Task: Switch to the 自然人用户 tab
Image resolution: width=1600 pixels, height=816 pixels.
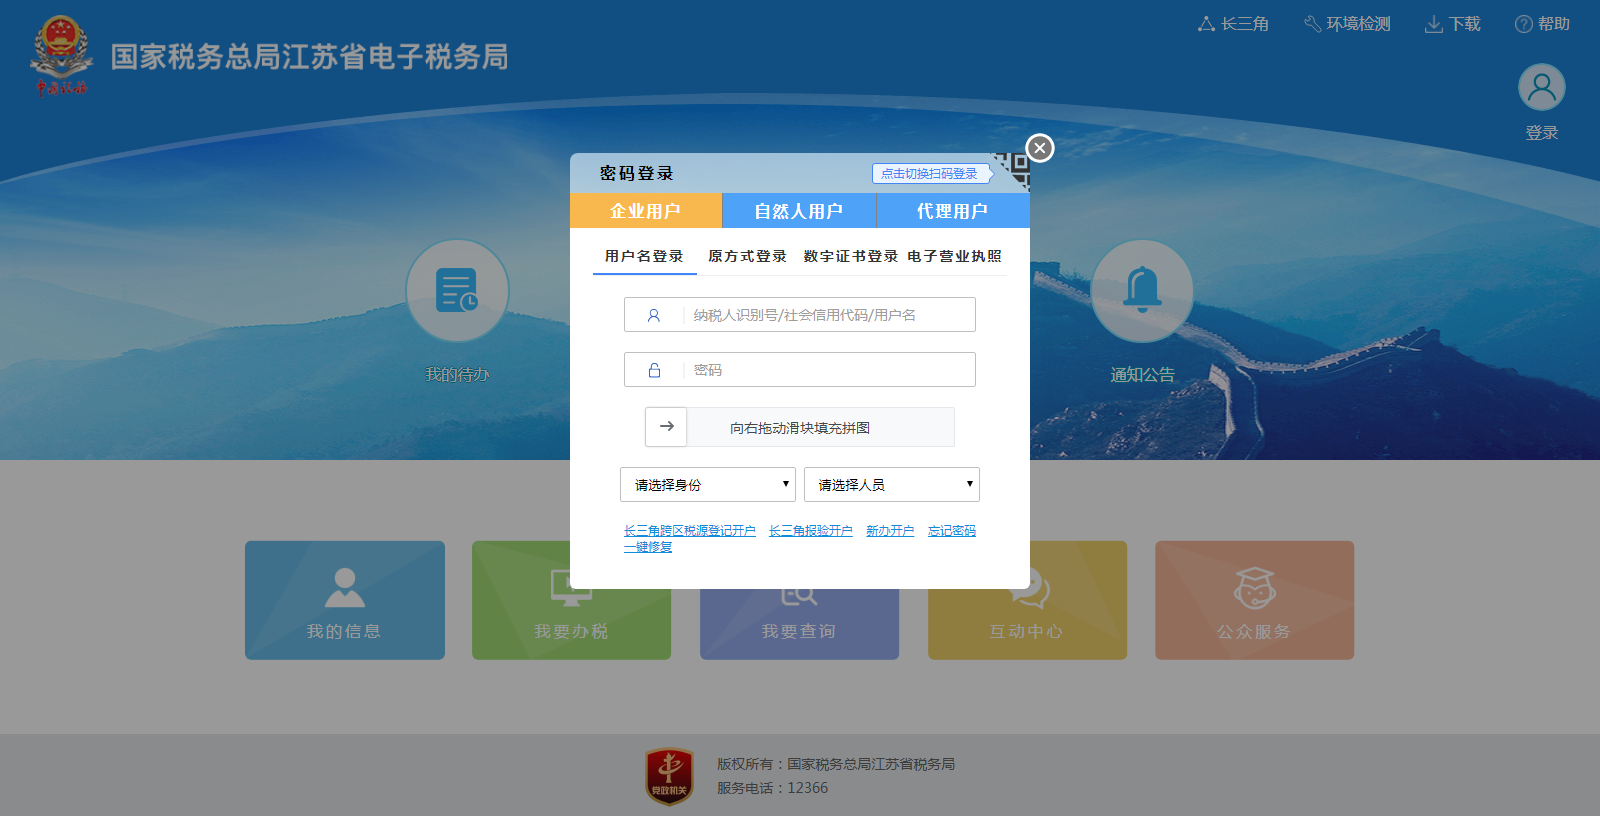Action: 799,211
